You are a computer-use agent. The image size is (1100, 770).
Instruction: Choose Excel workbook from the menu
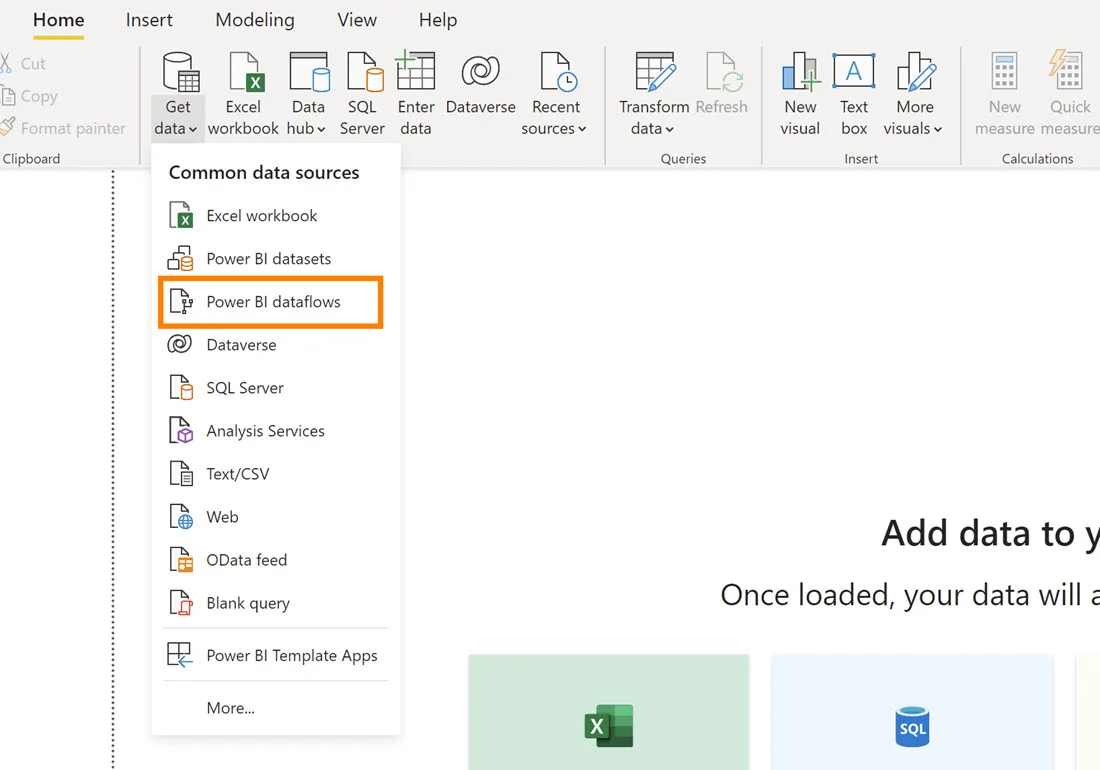pyautogui.click(x=275, y=215)
